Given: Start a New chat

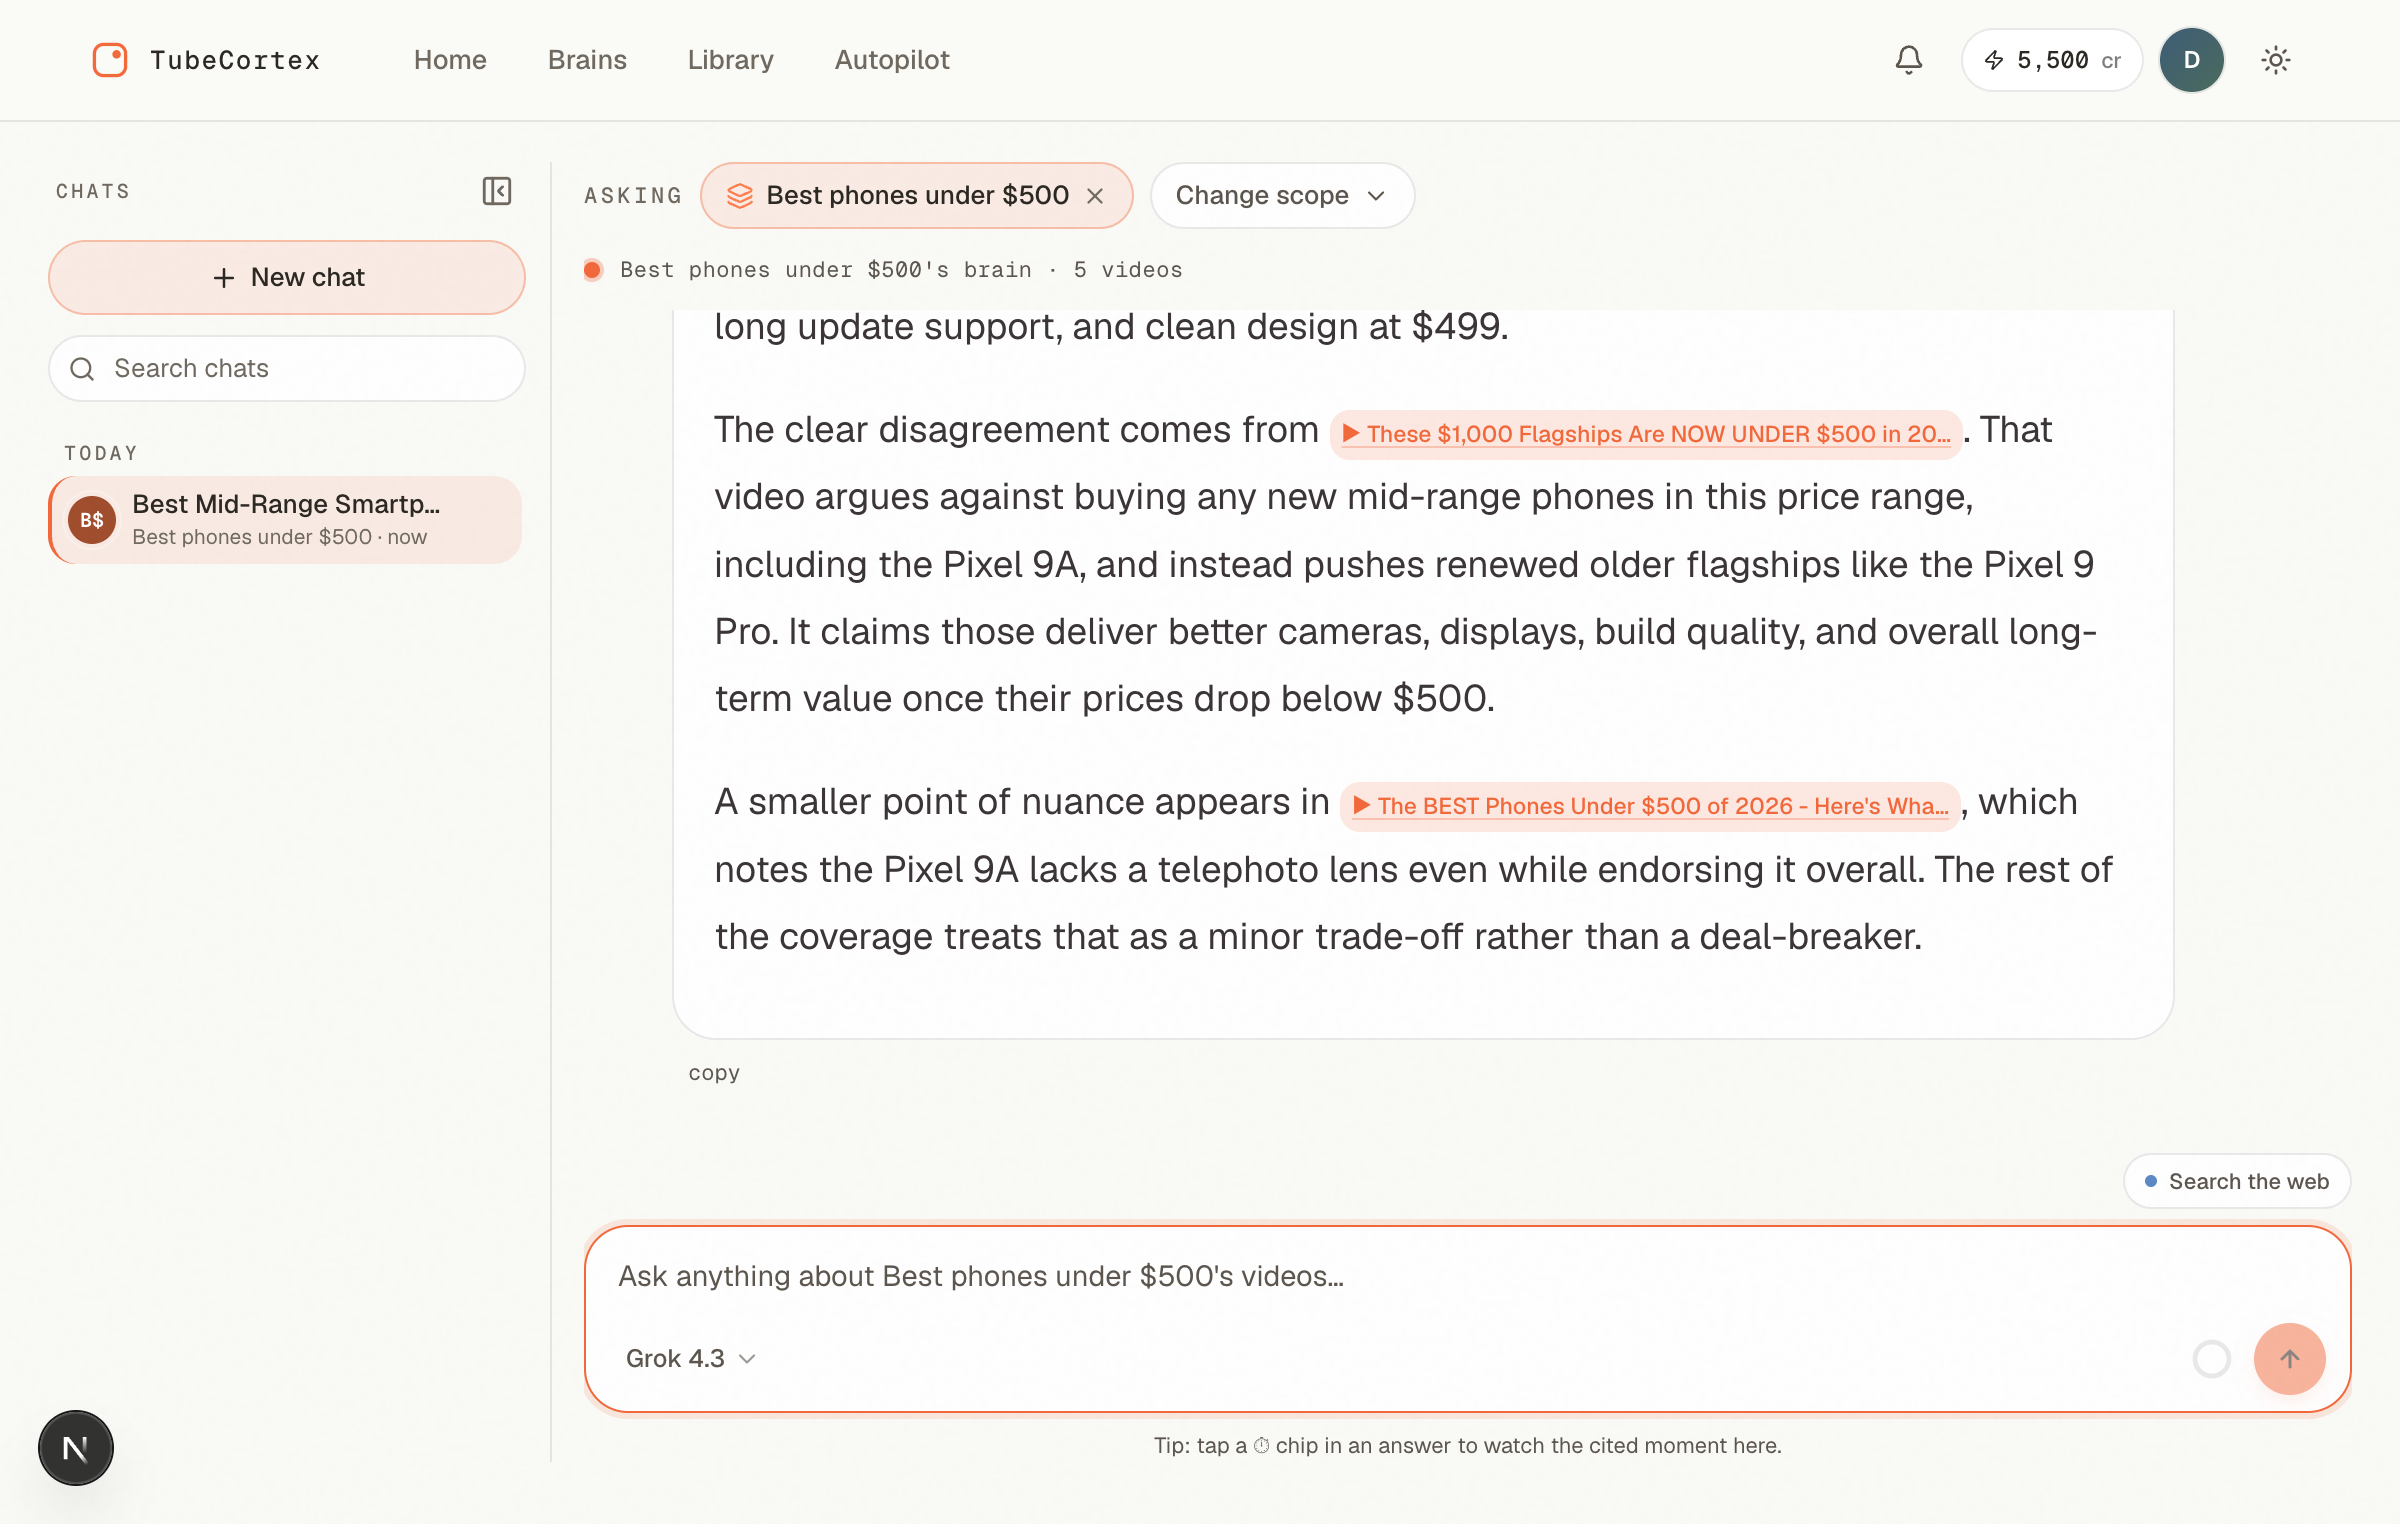Looking at the screenshot, I should pos(287,277).
